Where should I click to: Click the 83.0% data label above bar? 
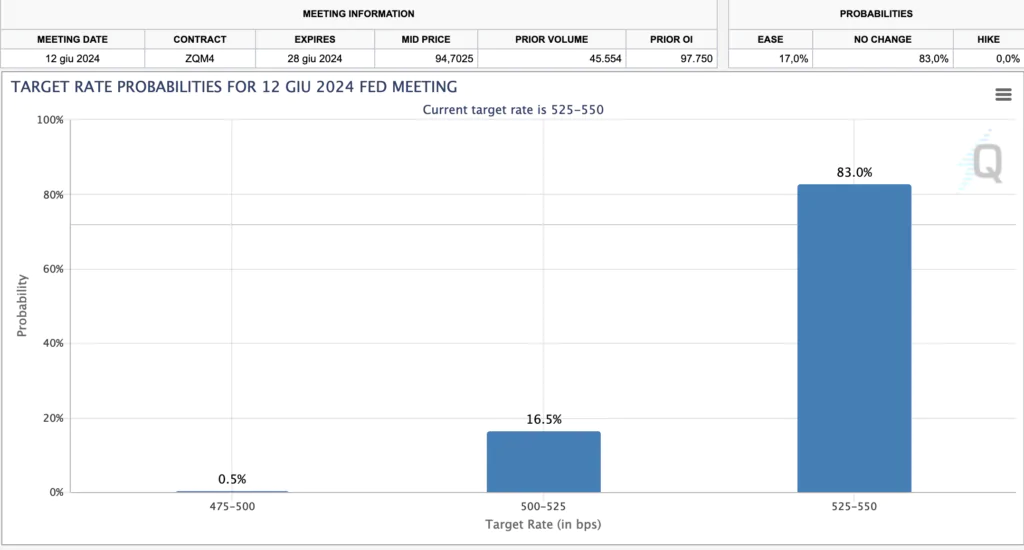coord(854,172)
